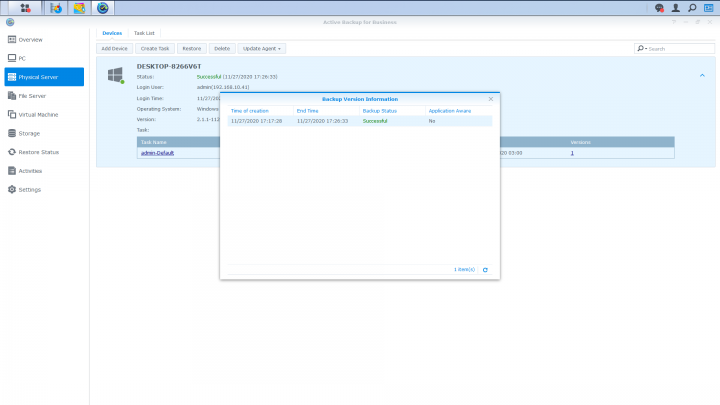Open the search filter magnifier dropdown
The image size is (720, 405).
pyautogui.click(x=641, y=48)
